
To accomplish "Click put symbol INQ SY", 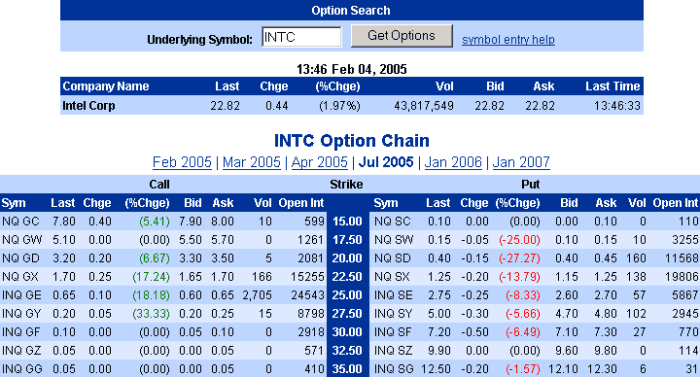I will 393,314.
